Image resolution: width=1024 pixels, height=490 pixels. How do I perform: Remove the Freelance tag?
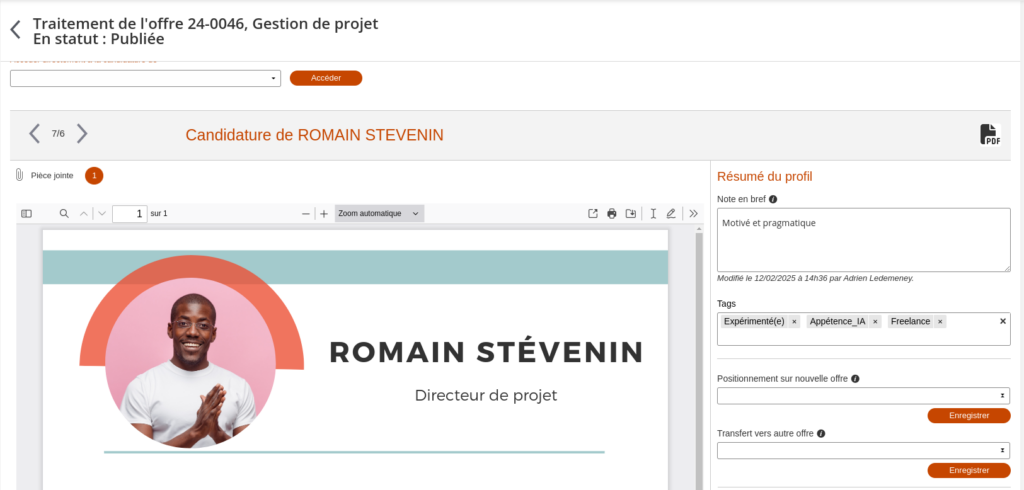[x=940, y=321]
